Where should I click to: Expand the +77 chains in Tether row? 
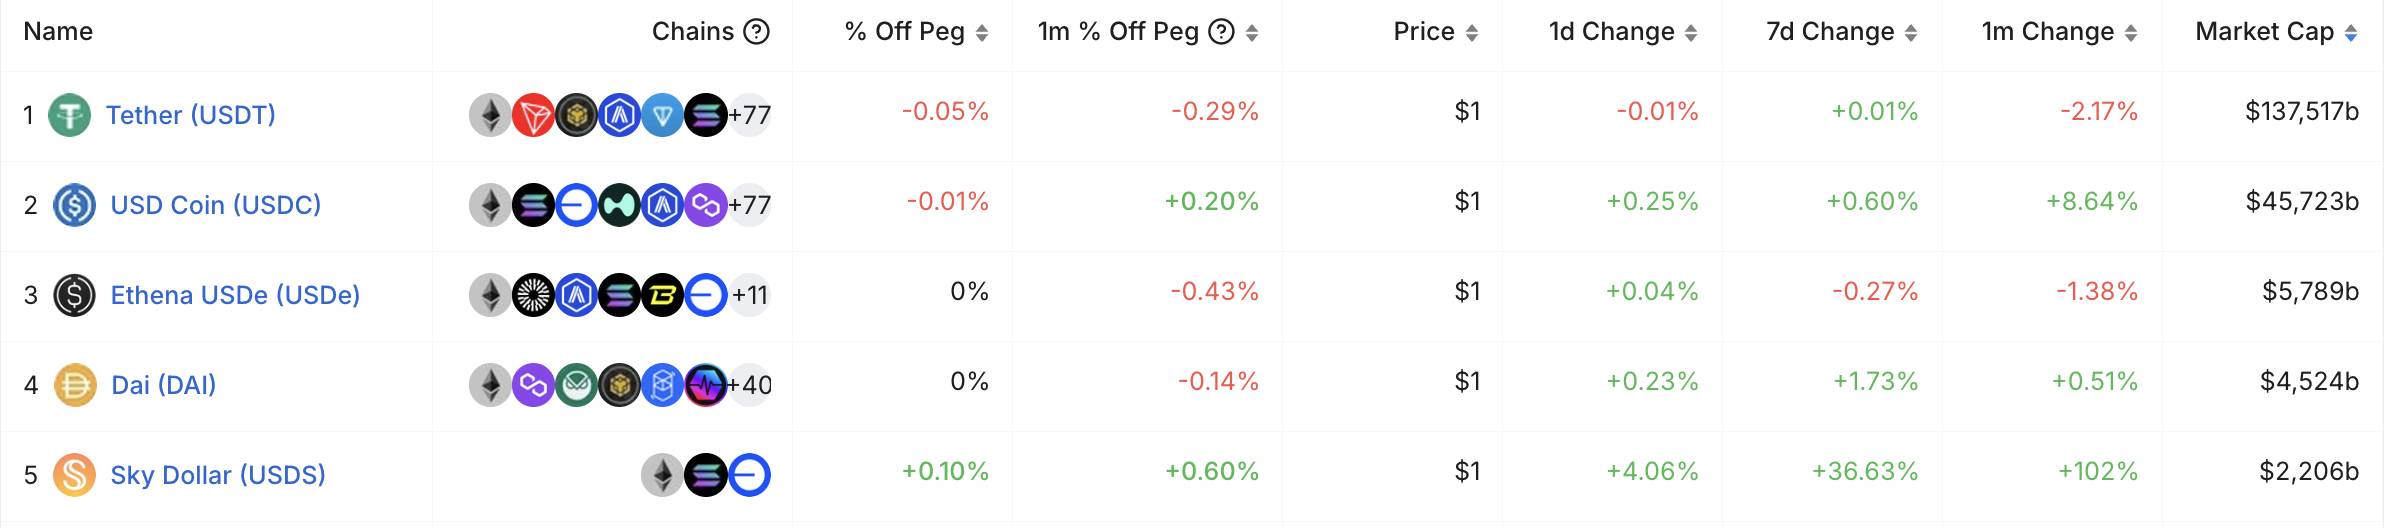tap(750, 116)
